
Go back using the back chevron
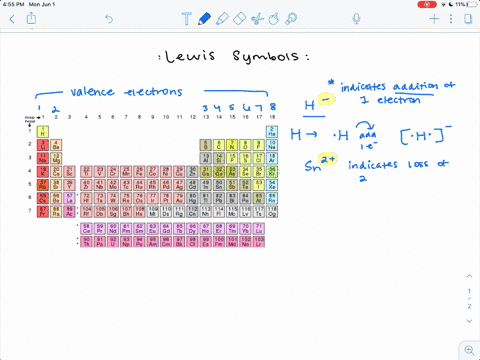12,19
